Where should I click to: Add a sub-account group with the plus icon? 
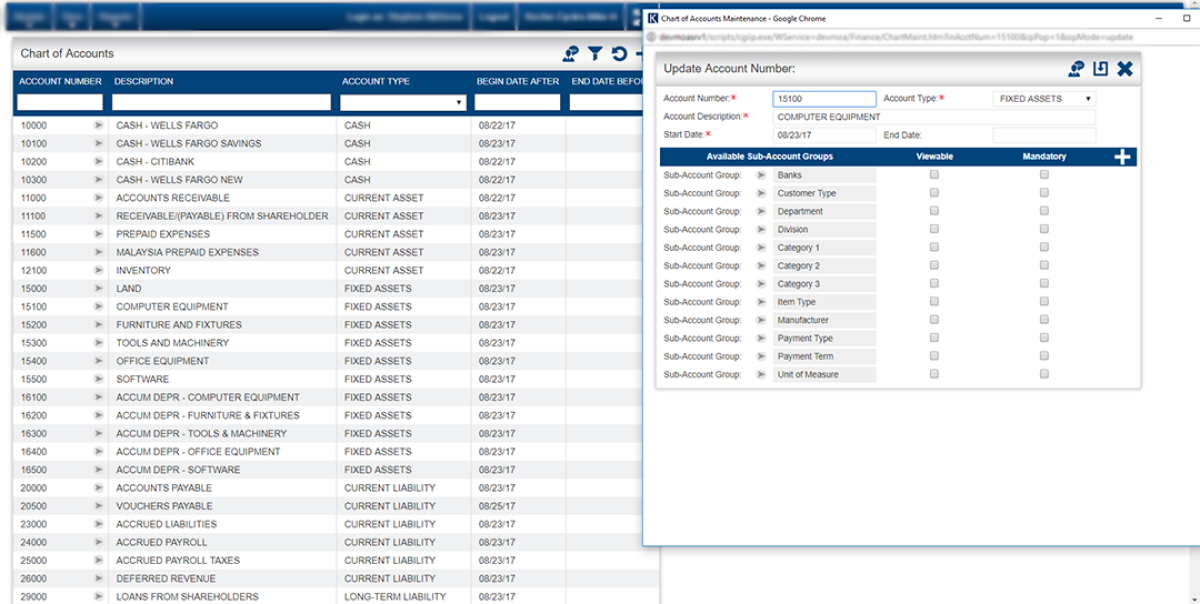[1122, 157]
